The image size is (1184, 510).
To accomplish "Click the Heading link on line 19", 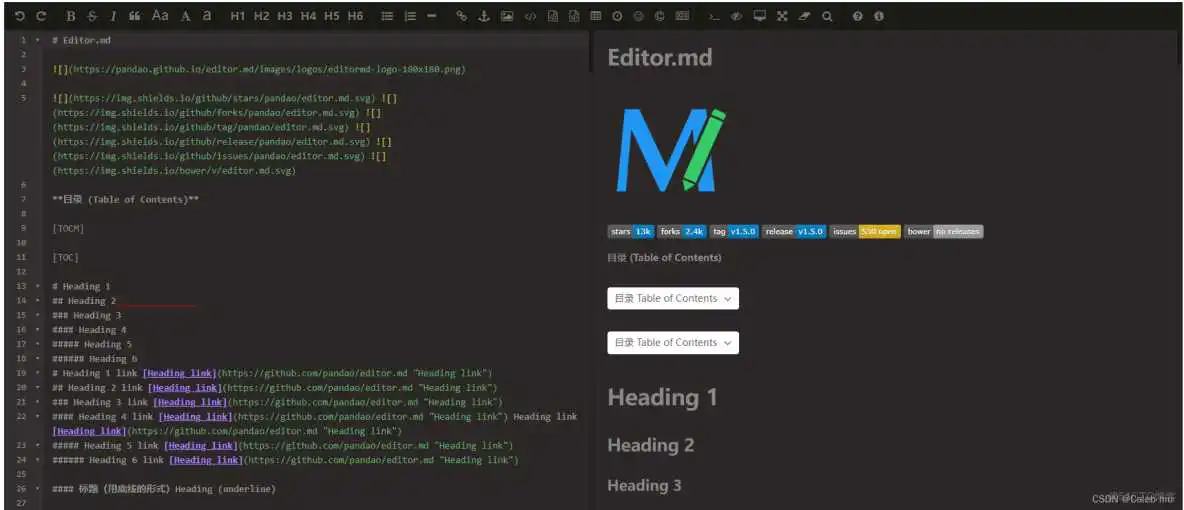I will coord(179,373).
